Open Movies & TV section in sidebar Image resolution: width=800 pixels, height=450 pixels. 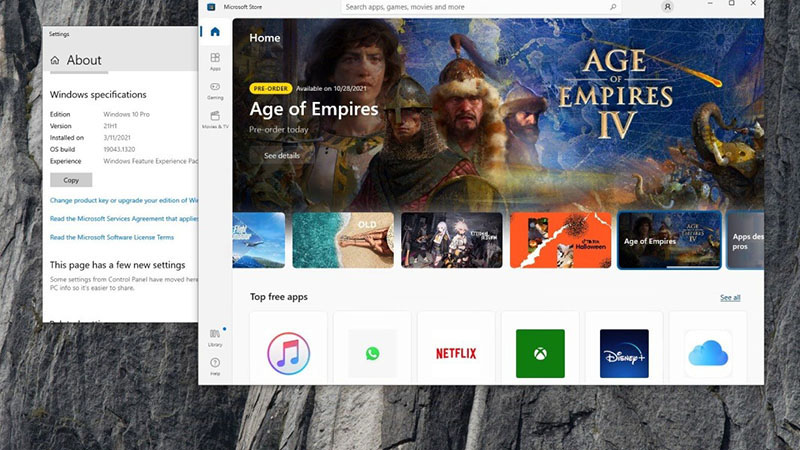(215, 119)
